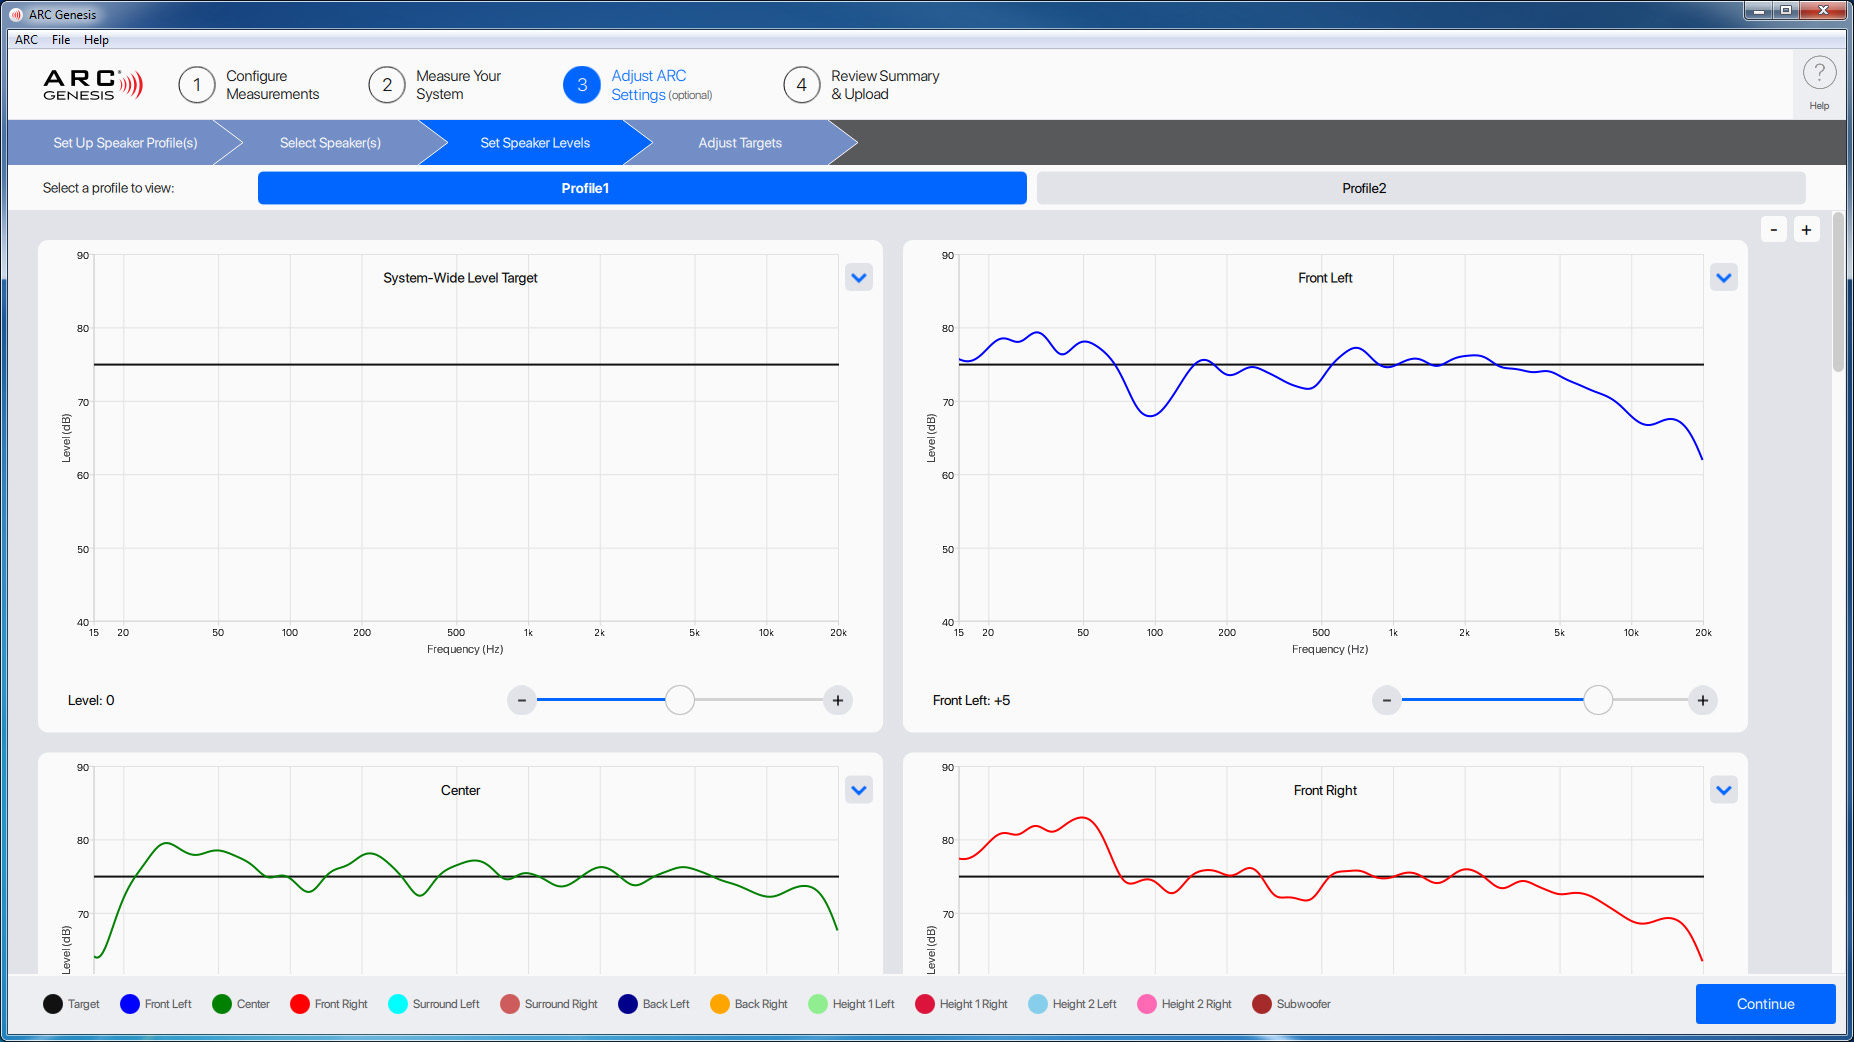Image resolution: width=1854 pixels, height=1042 pixels.
Task: Go to Set Up Speaker Profile(s) step
Action: (125, 143)
